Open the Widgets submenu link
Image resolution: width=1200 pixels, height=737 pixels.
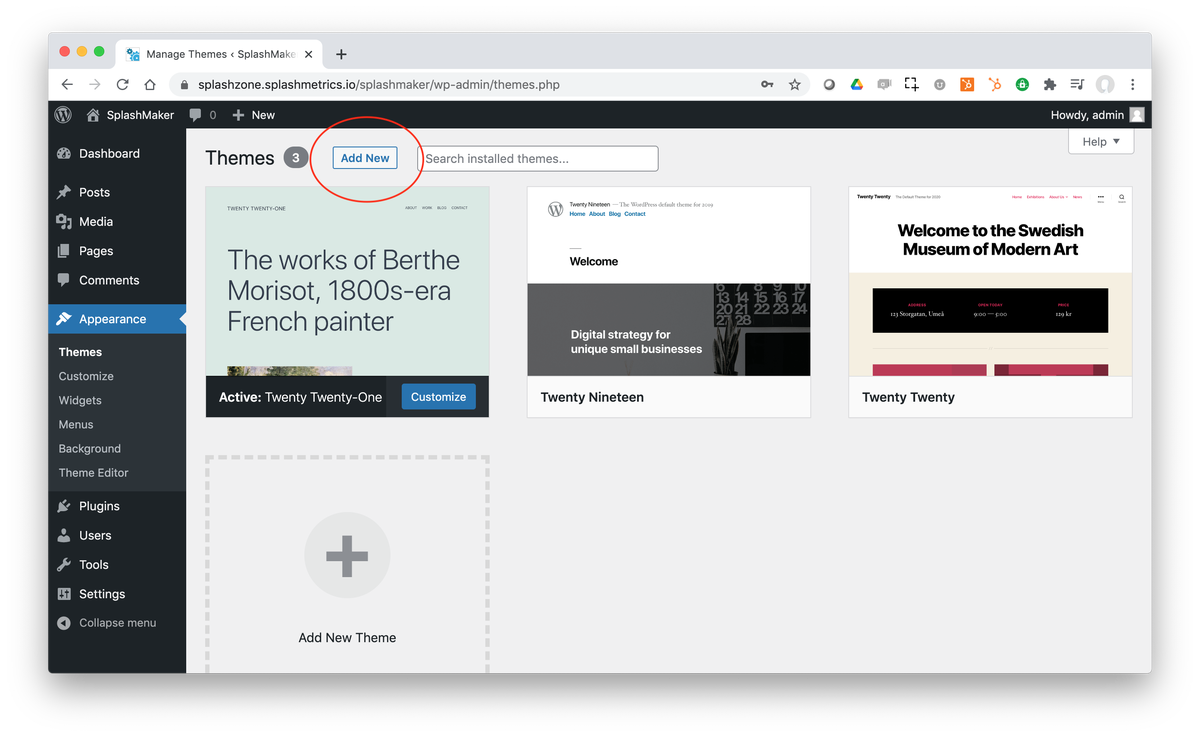(x=80, y=400)
